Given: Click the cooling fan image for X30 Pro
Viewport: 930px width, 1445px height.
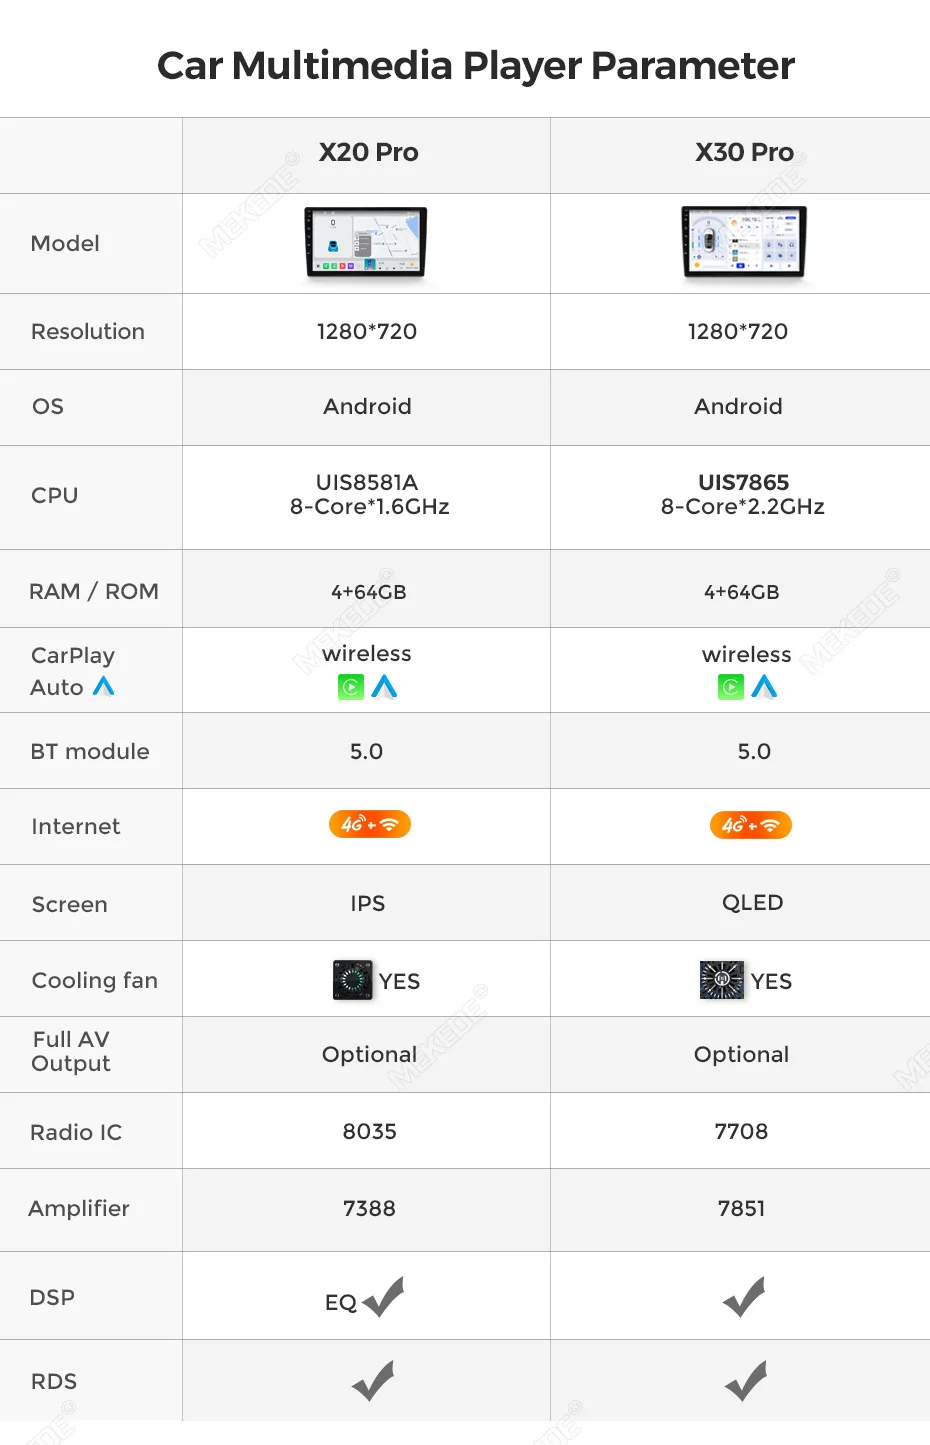Looking at the screenshot, I should tap(722, 980).
